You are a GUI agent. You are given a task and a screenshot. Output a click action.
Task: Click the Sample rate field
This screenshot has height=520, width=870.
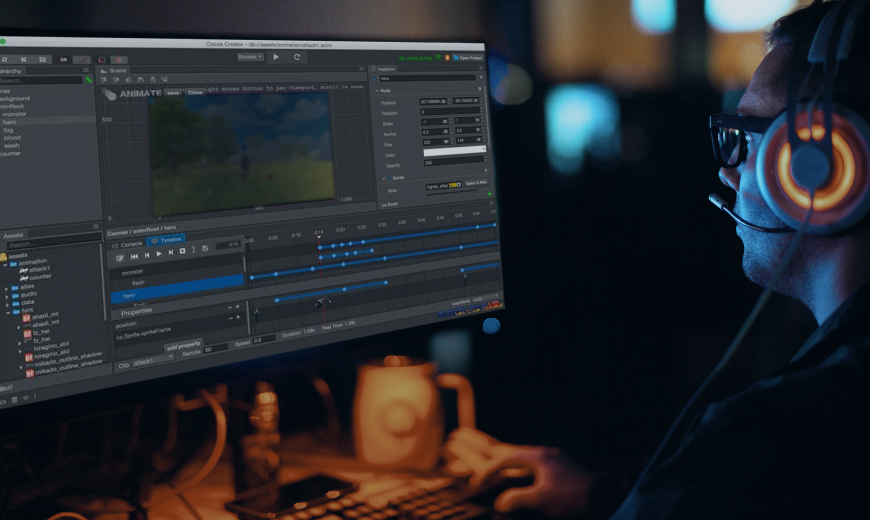215,348
